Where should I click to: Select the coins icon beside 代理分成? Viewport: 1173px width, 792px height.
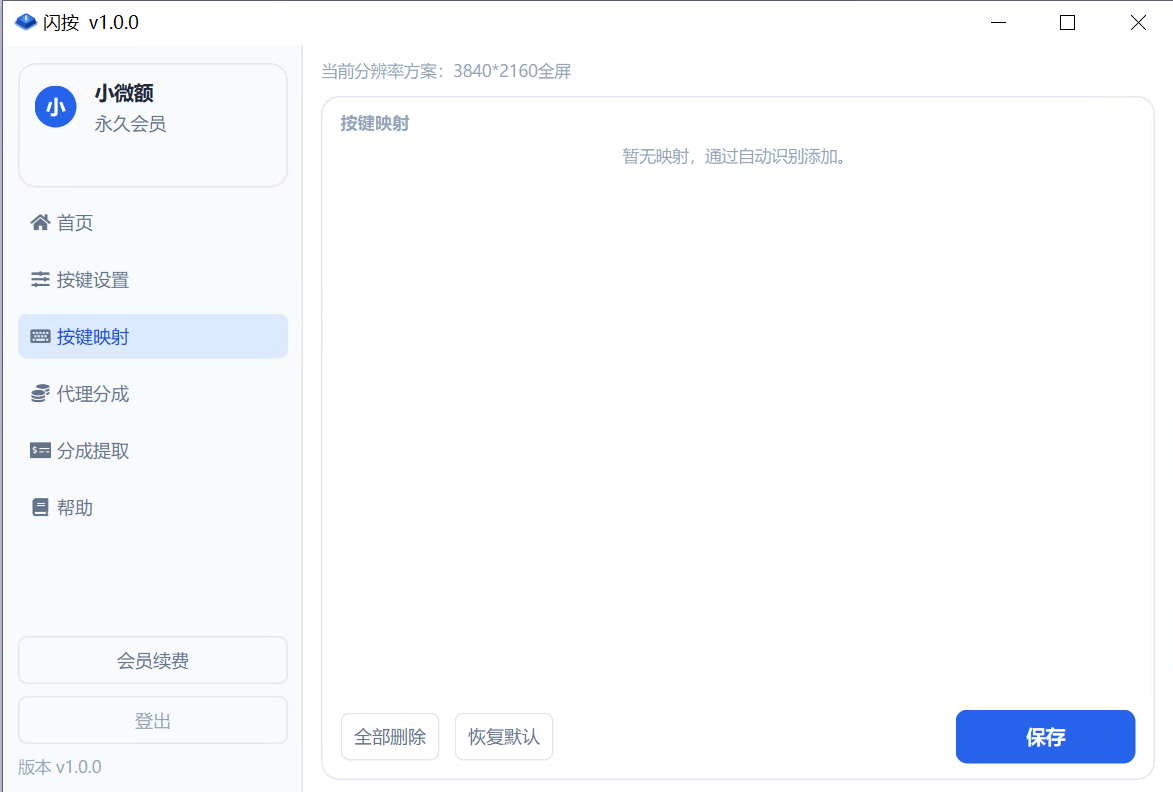[x=38, y=393]
